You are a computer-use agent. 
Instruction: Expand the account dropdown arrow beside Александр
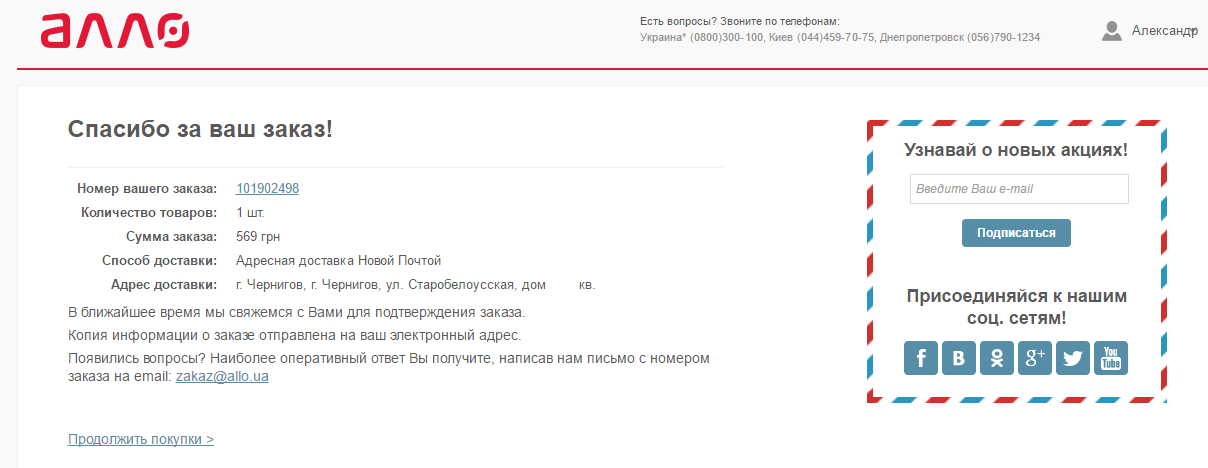[x=1193, y=32]
